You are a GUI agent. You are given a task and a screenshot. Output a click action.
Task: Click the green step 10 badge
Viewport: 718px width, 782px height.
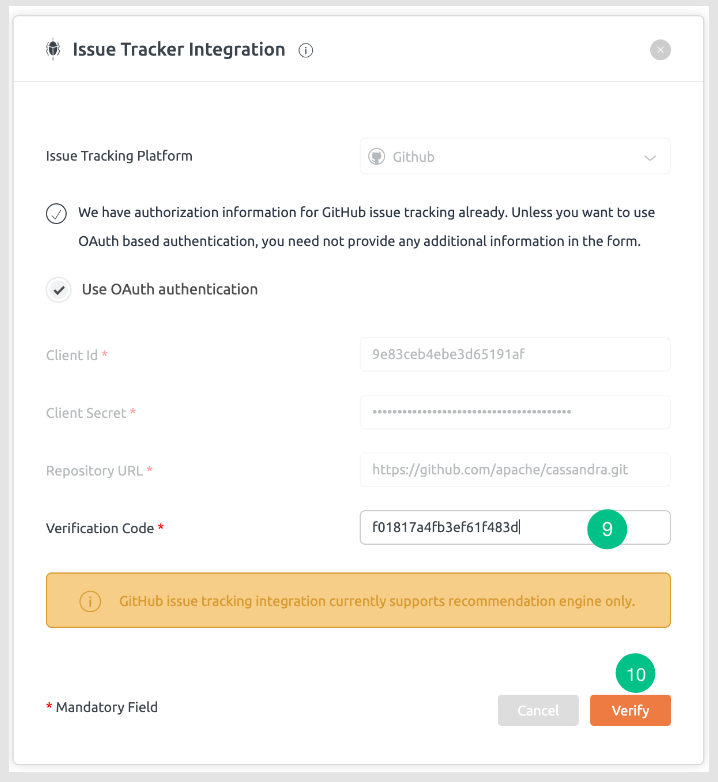(x=635, y=673)
